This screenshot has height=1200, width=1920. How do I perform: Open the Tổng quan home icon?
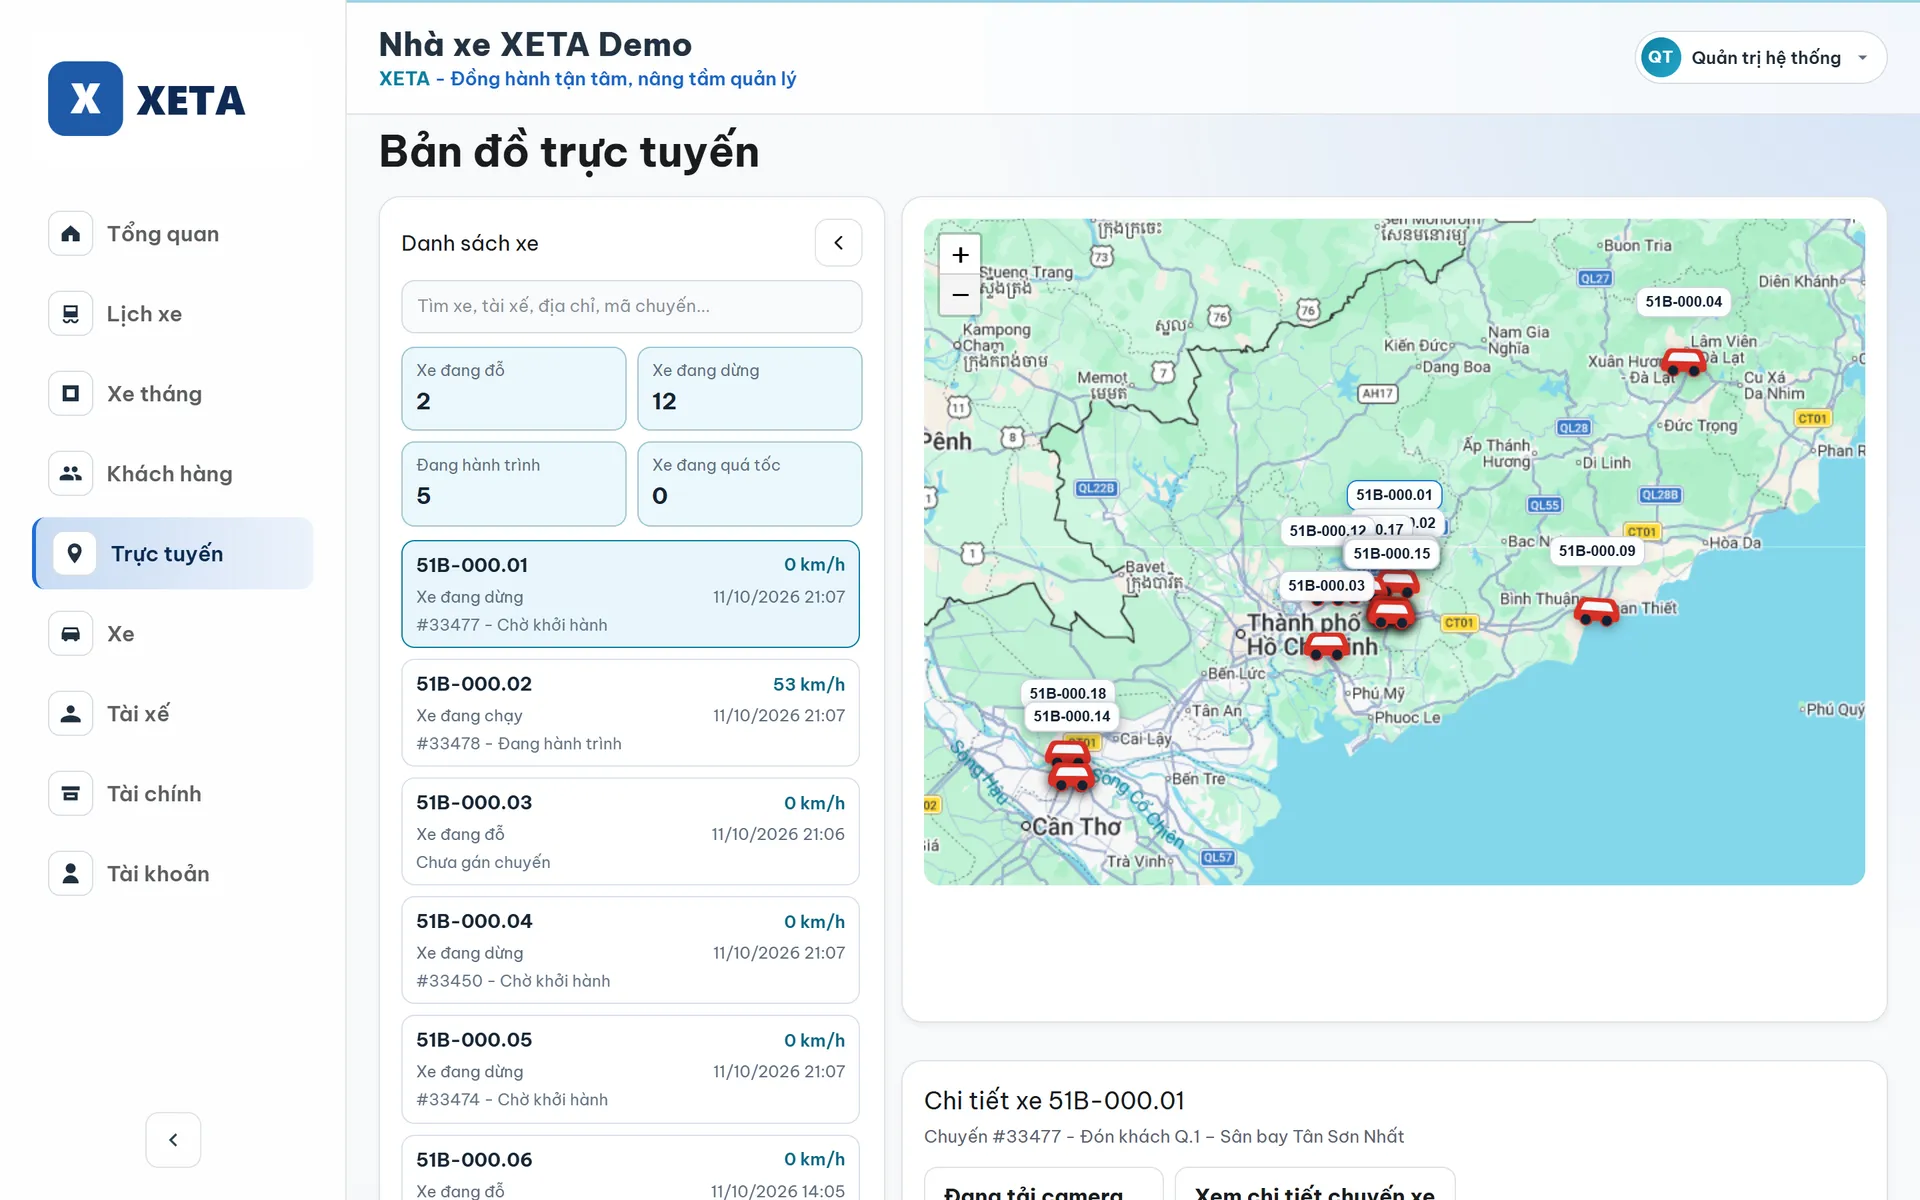pos(71,234)
